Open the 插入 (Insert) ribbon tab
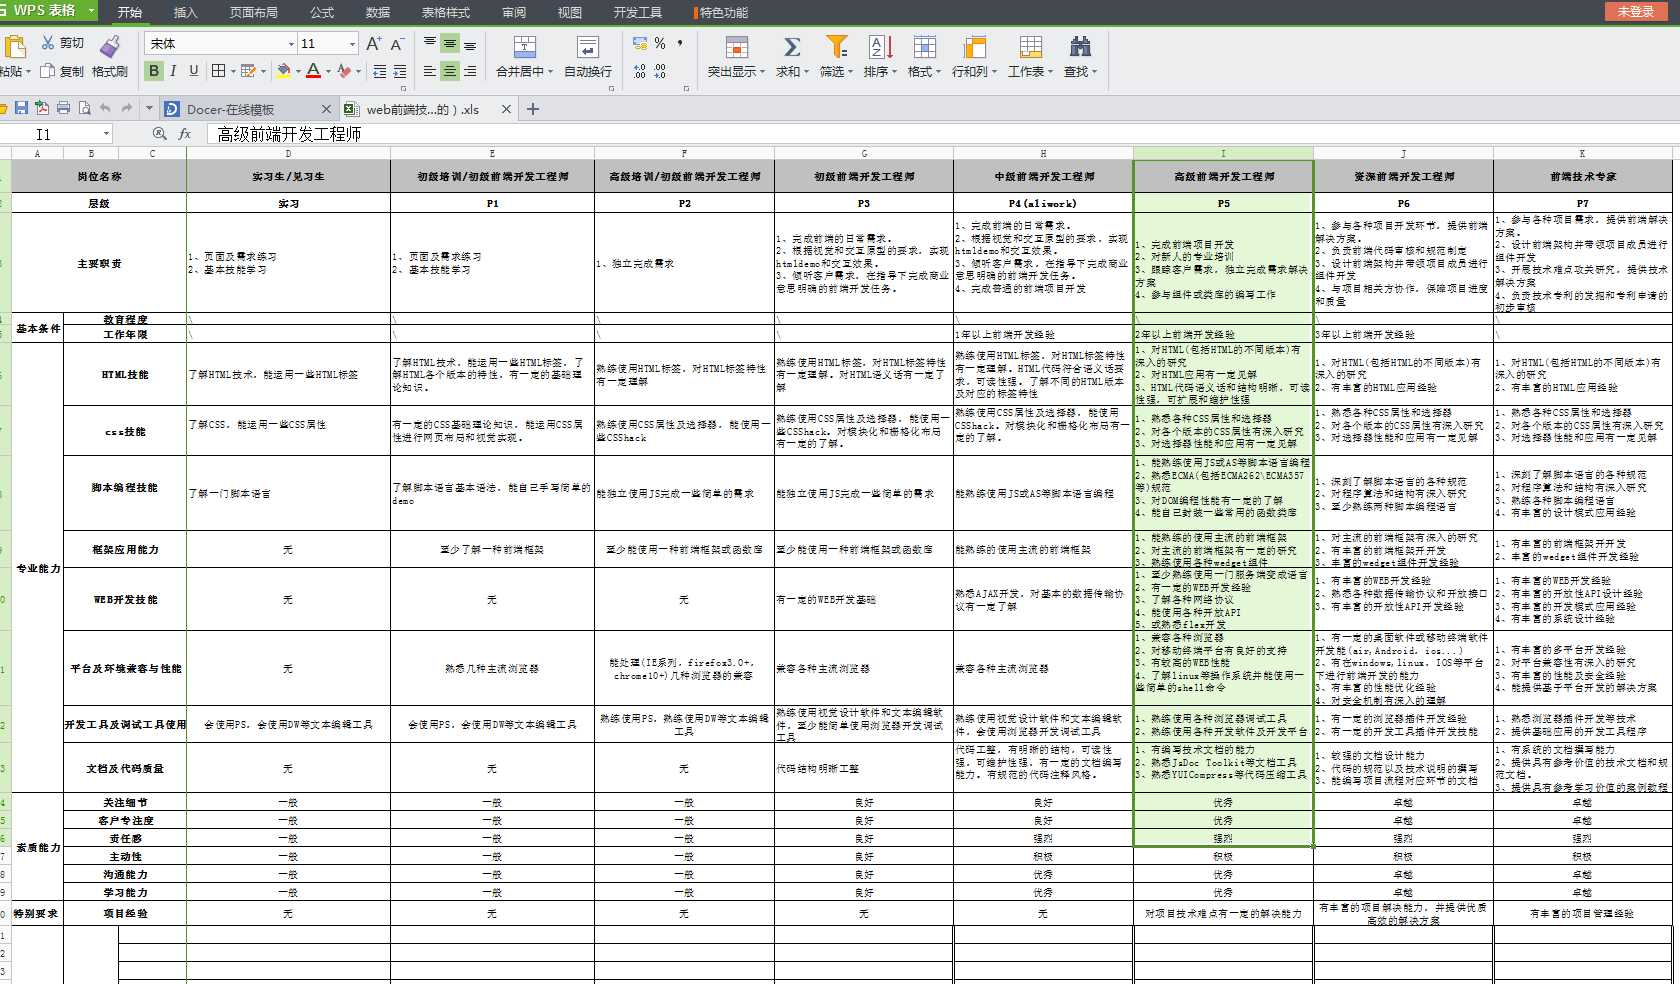The image size is (1680, 984). [x=186, y=12]
